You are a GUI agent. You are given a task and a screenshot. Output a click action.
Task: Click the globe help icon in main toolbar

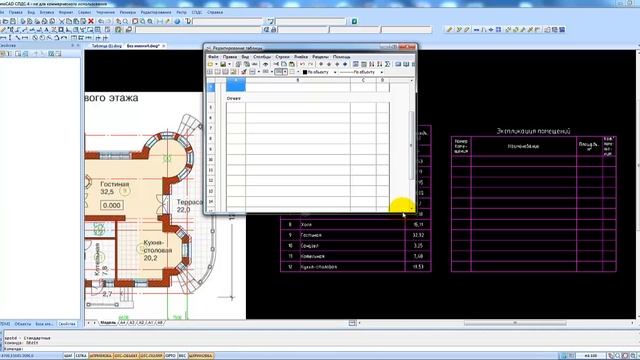point(177,21)
